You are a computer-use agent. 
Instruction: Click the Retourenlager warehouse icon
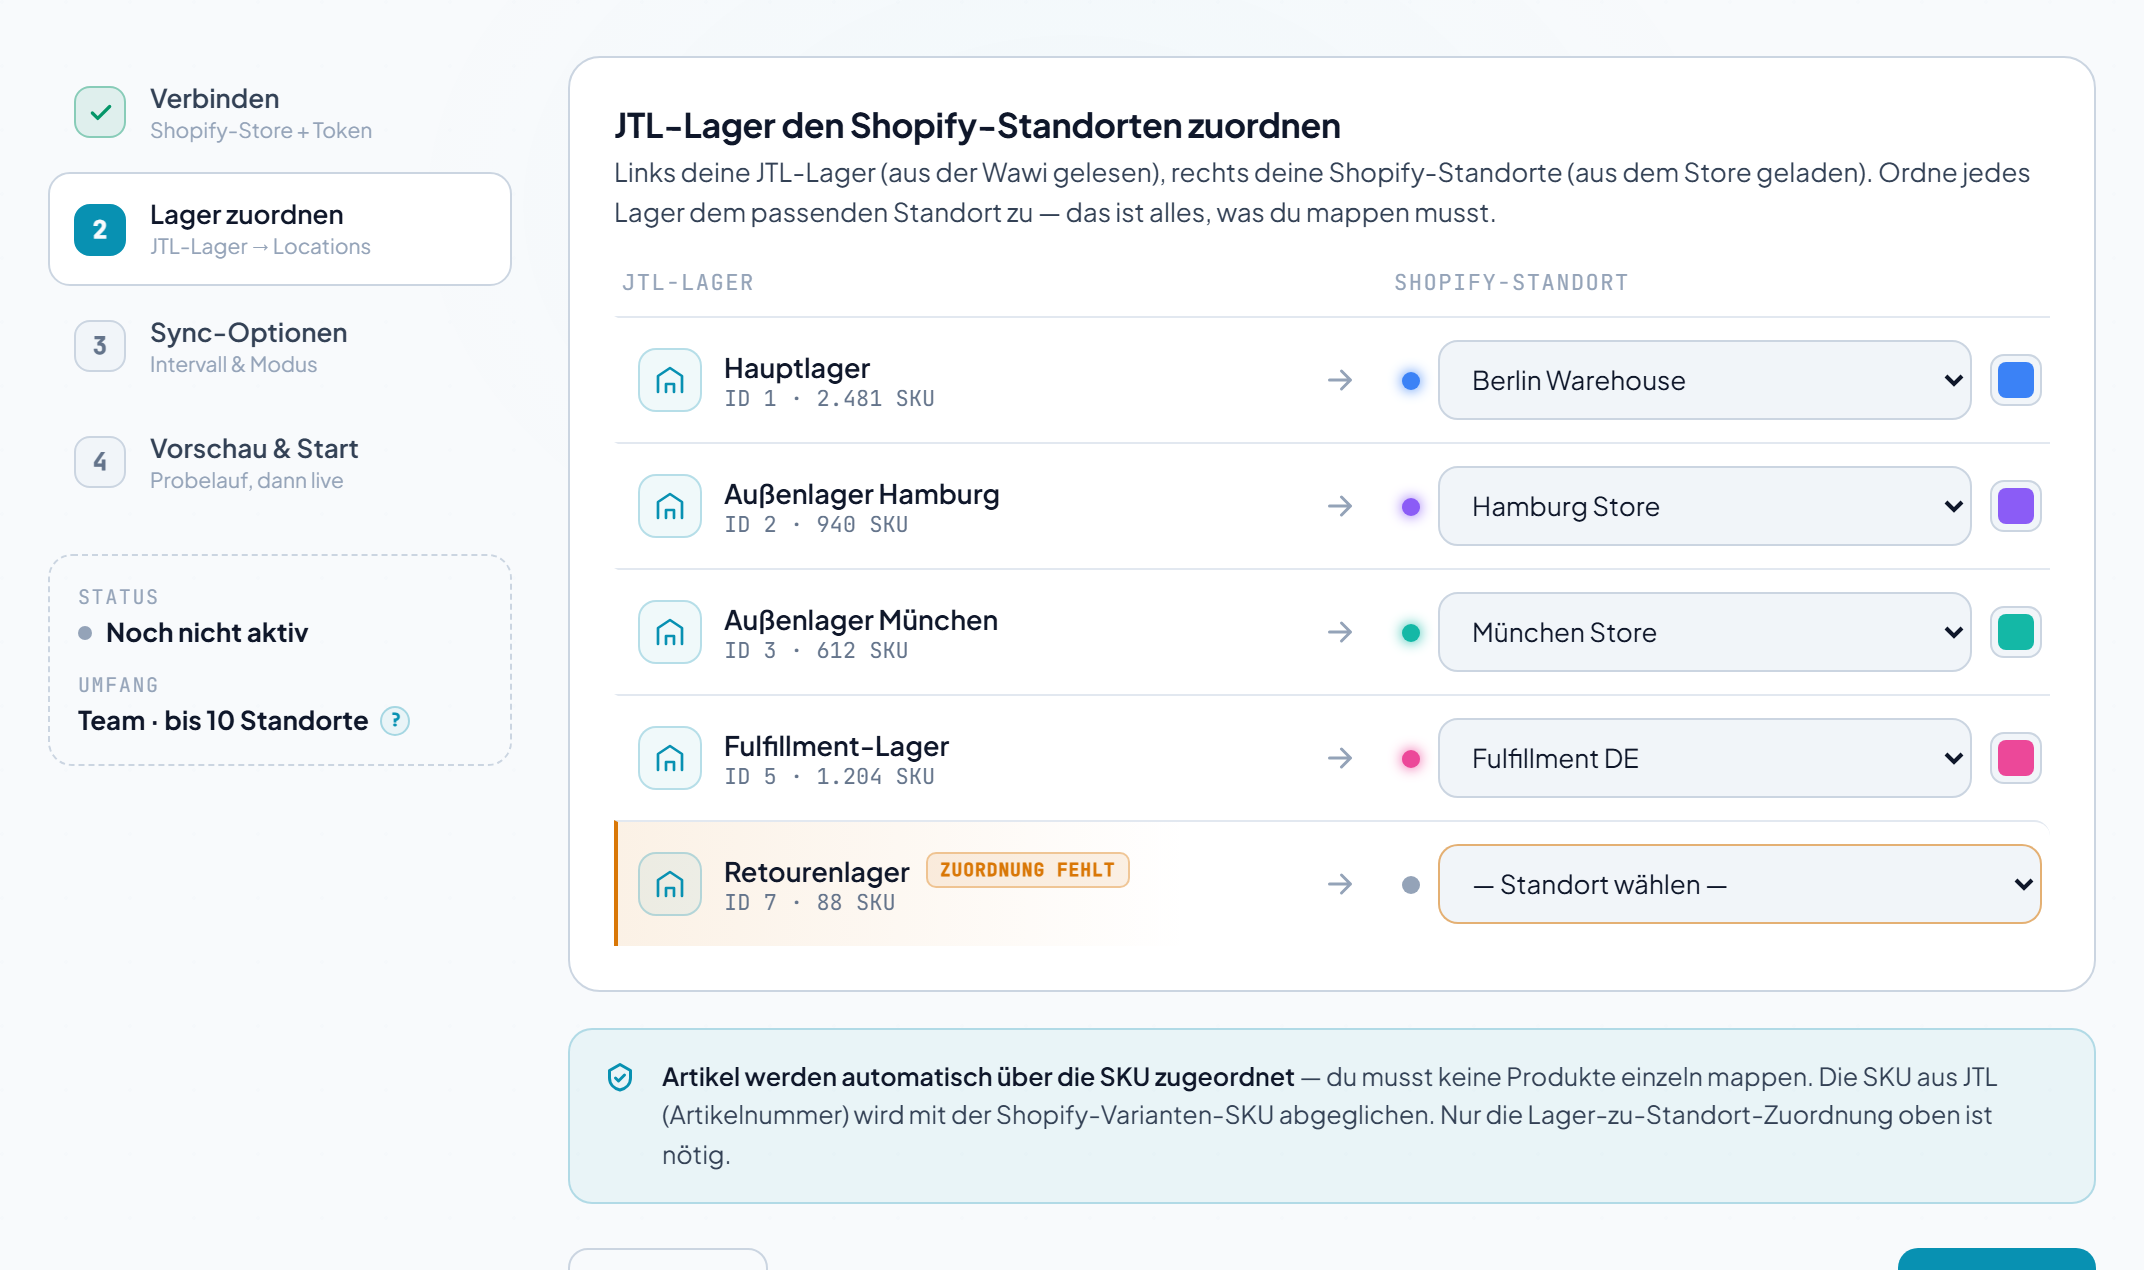point(670,884)
